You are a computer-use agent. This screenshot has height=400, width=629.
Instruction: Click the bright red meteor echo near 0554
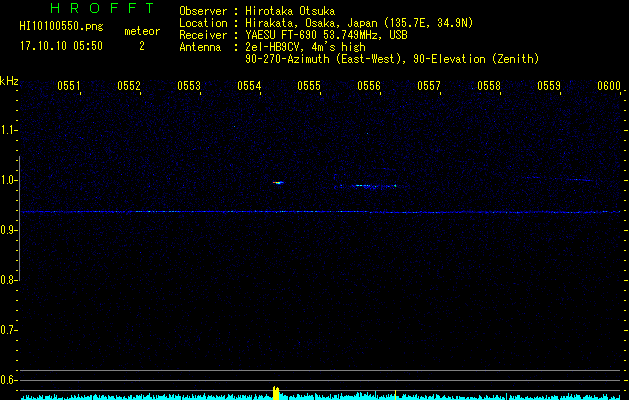click(278, 183)
